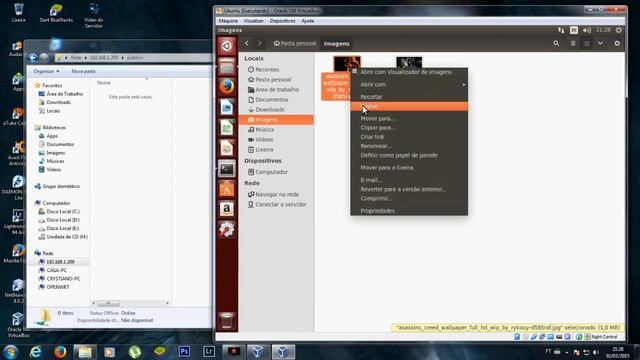Image resolution: width=640 pixels, height=360 pixels.
Task: Open Nautilus view options down arrow
Action: point(600,43)
